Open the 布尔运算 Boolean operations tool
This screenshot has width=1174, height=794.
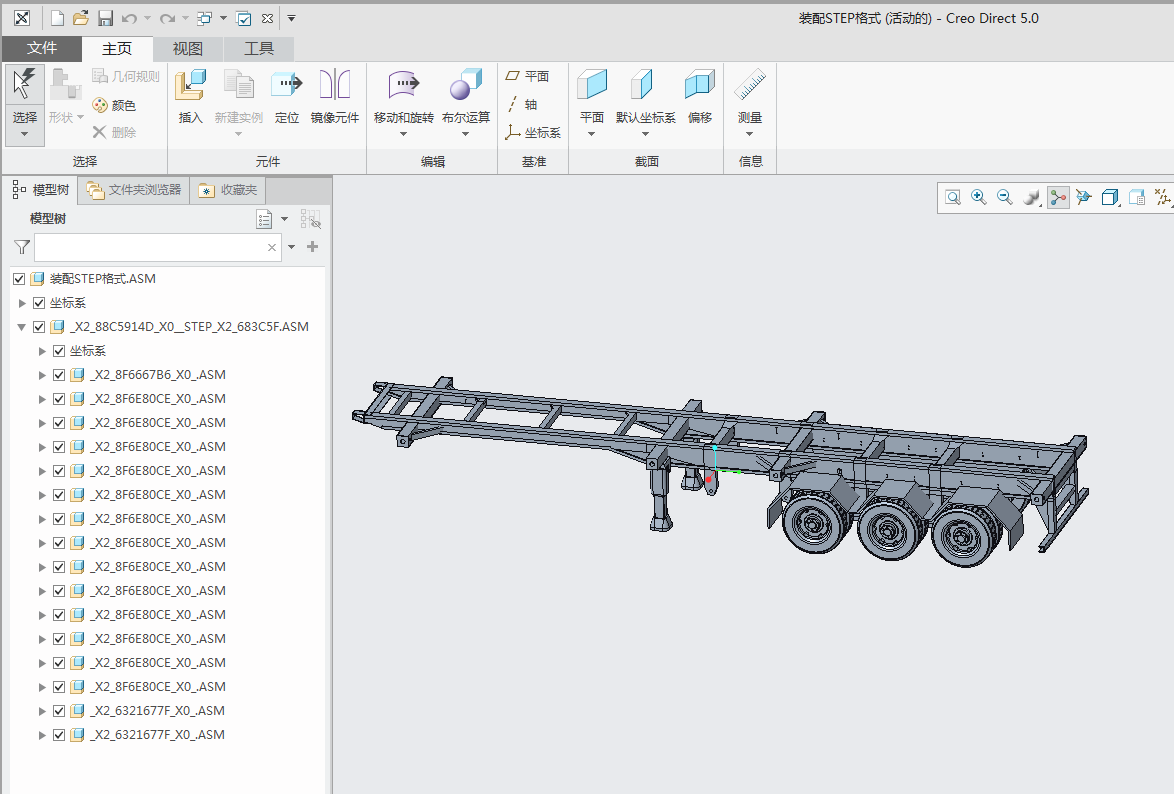[x=466, y=85]
